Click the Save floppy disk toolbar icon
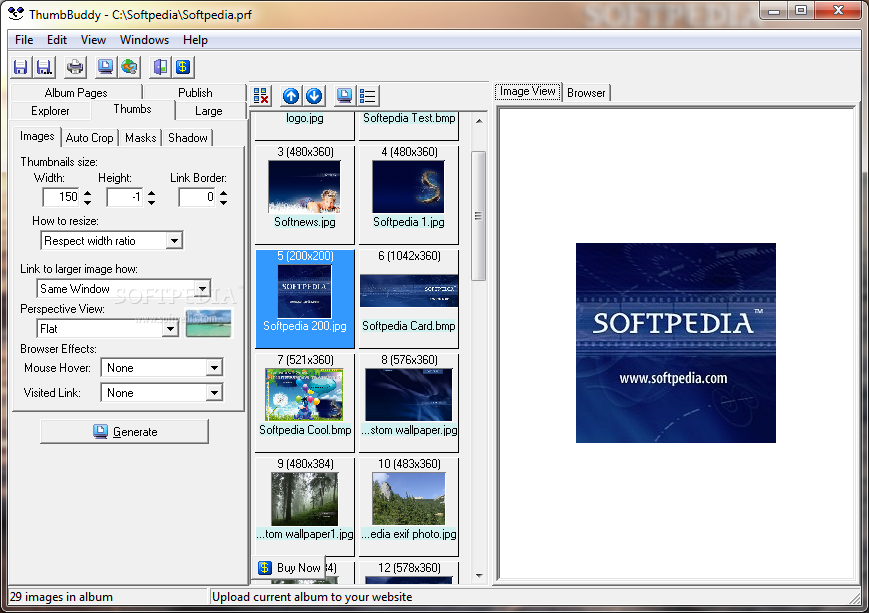The height and width of the screenshot is (613, 869). click(x=21, y=67)
